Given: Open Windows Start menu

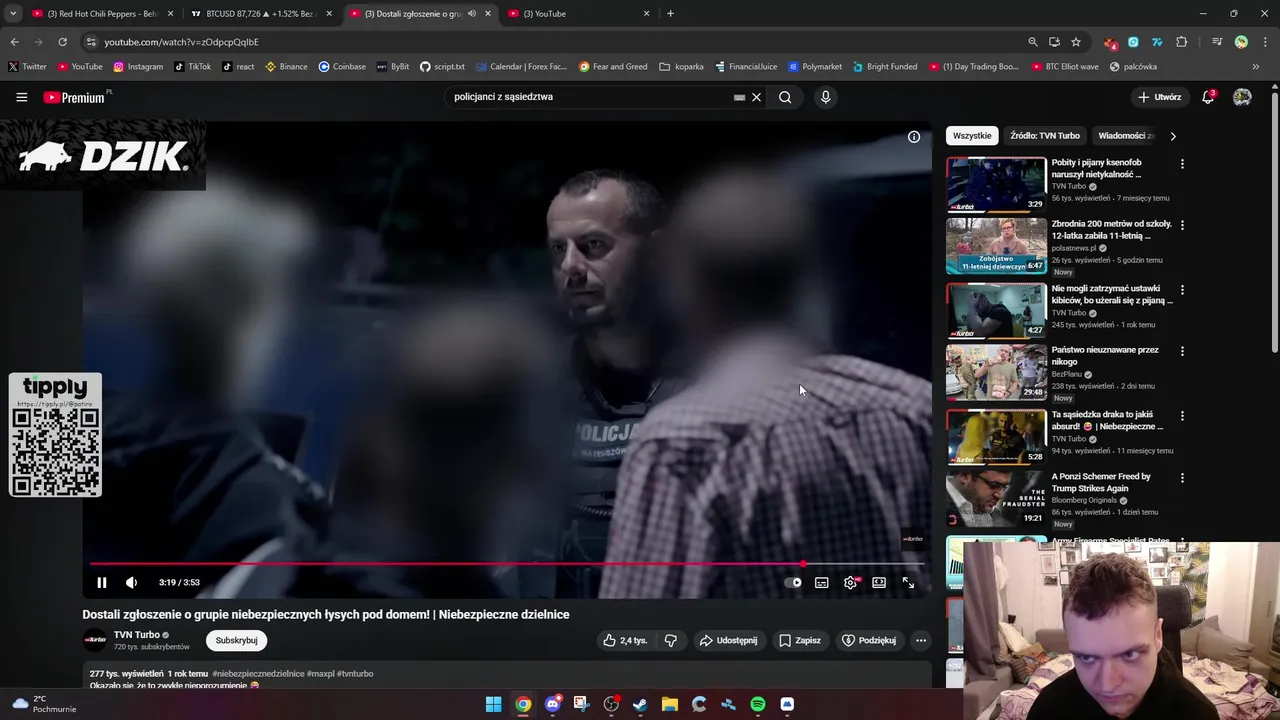Looking at the screenshot, I should [x=493, y=704].
